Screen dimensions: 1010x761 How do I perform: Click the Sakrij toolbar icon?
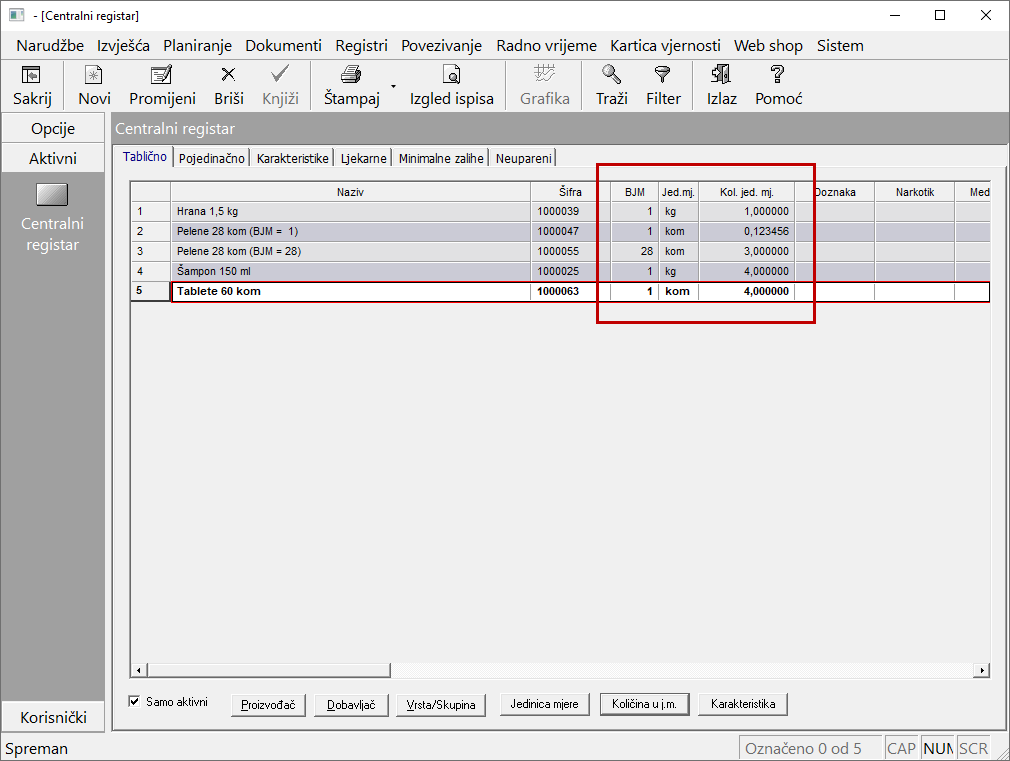click(32, 76)
